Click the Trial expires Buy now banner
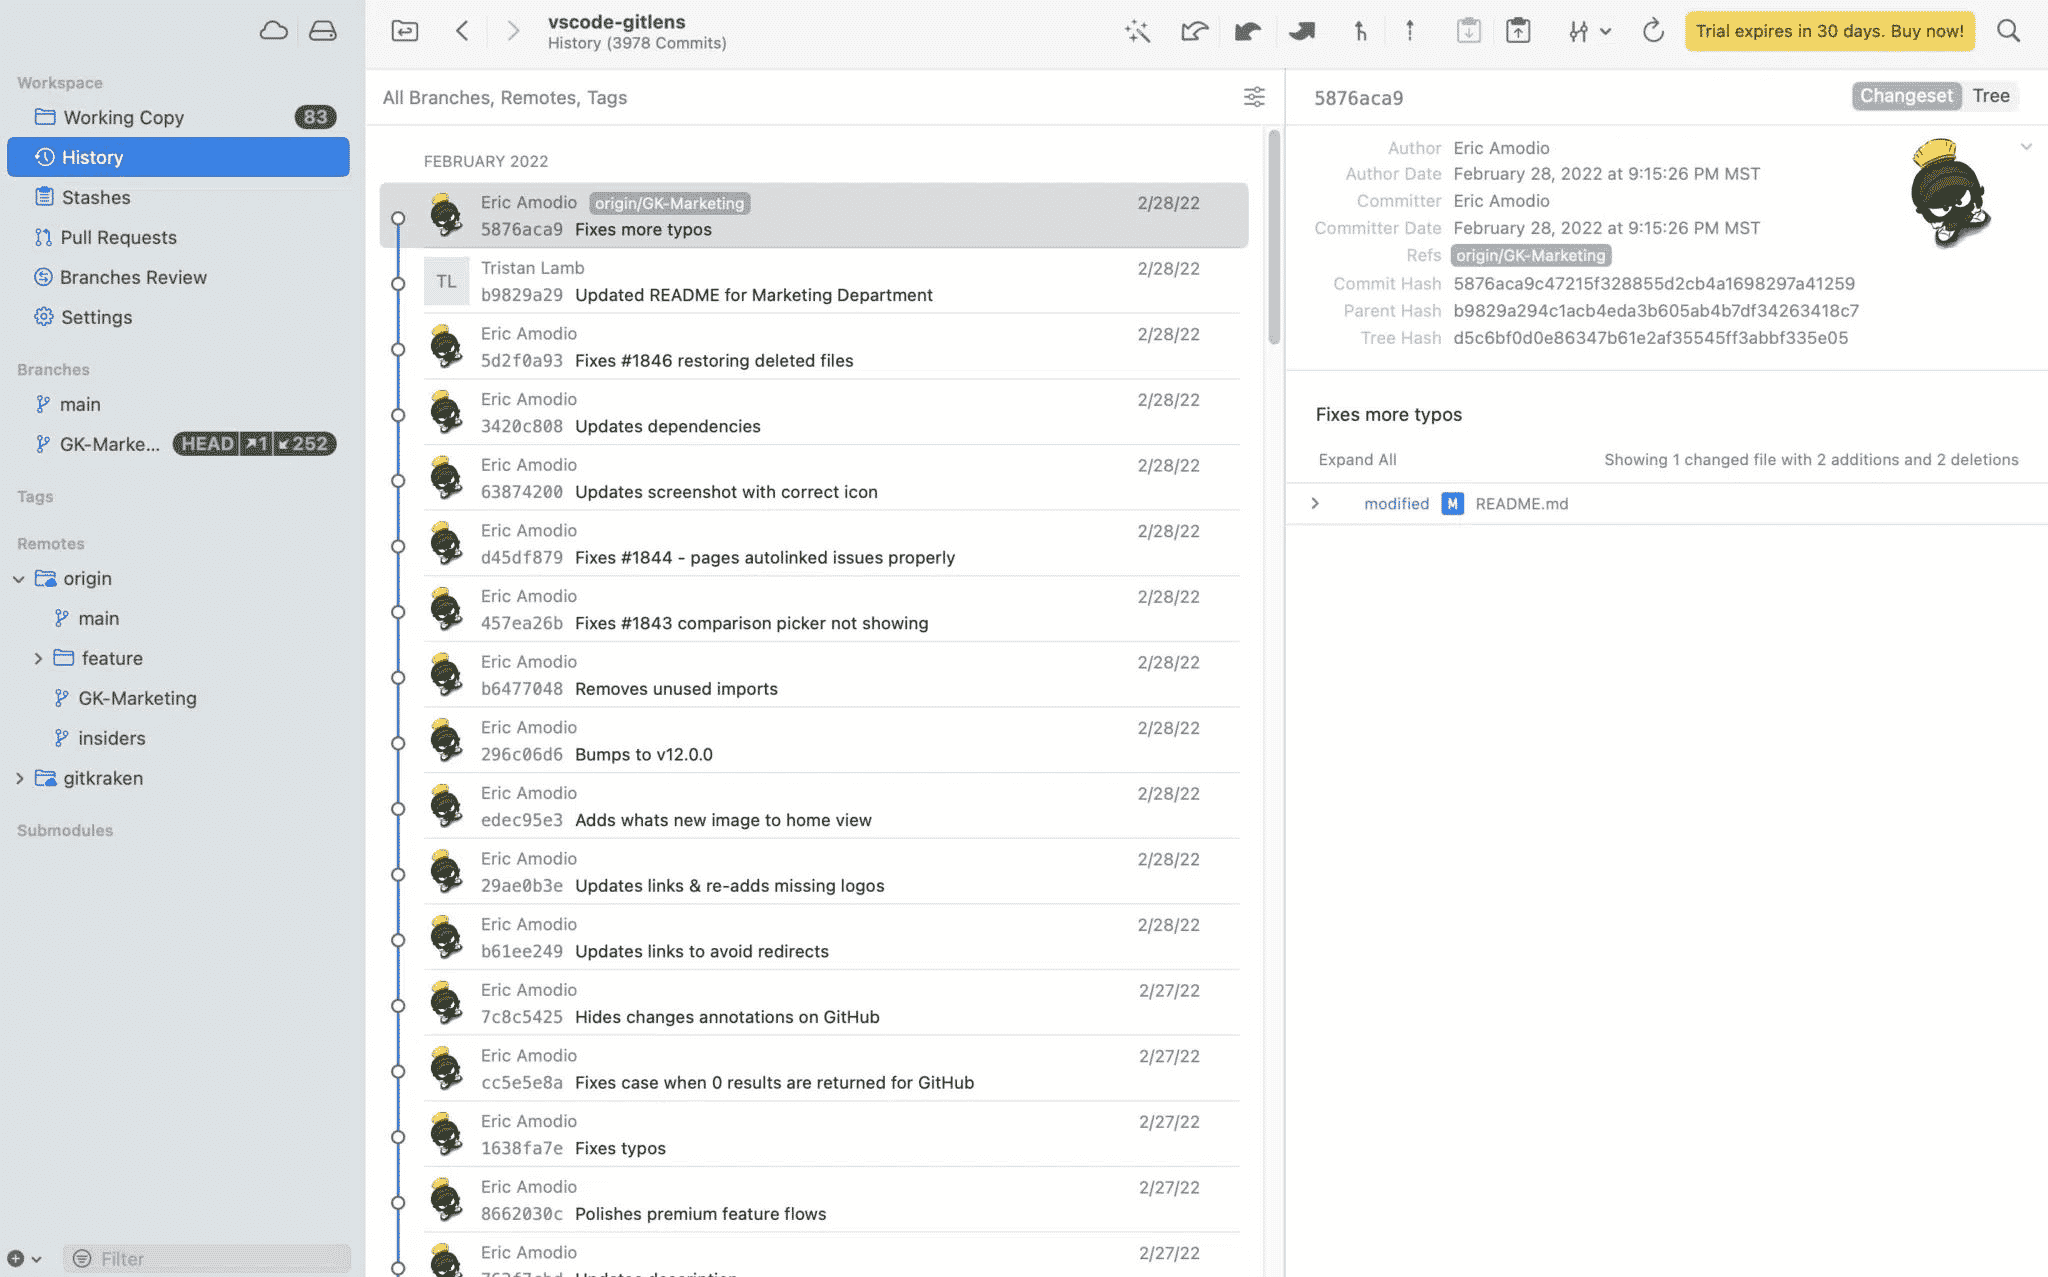The height and width of the screenshot is (1277, 2048). pos(1829,31)
